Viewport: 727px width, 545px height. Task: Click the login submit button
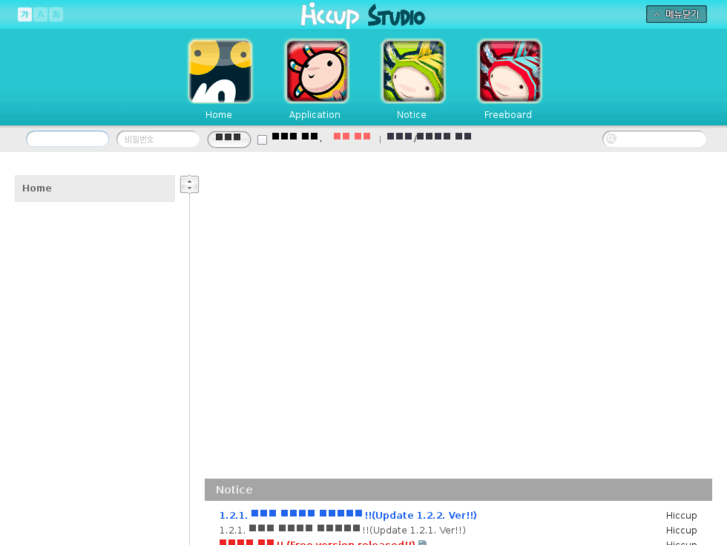(x=229, y=139)
